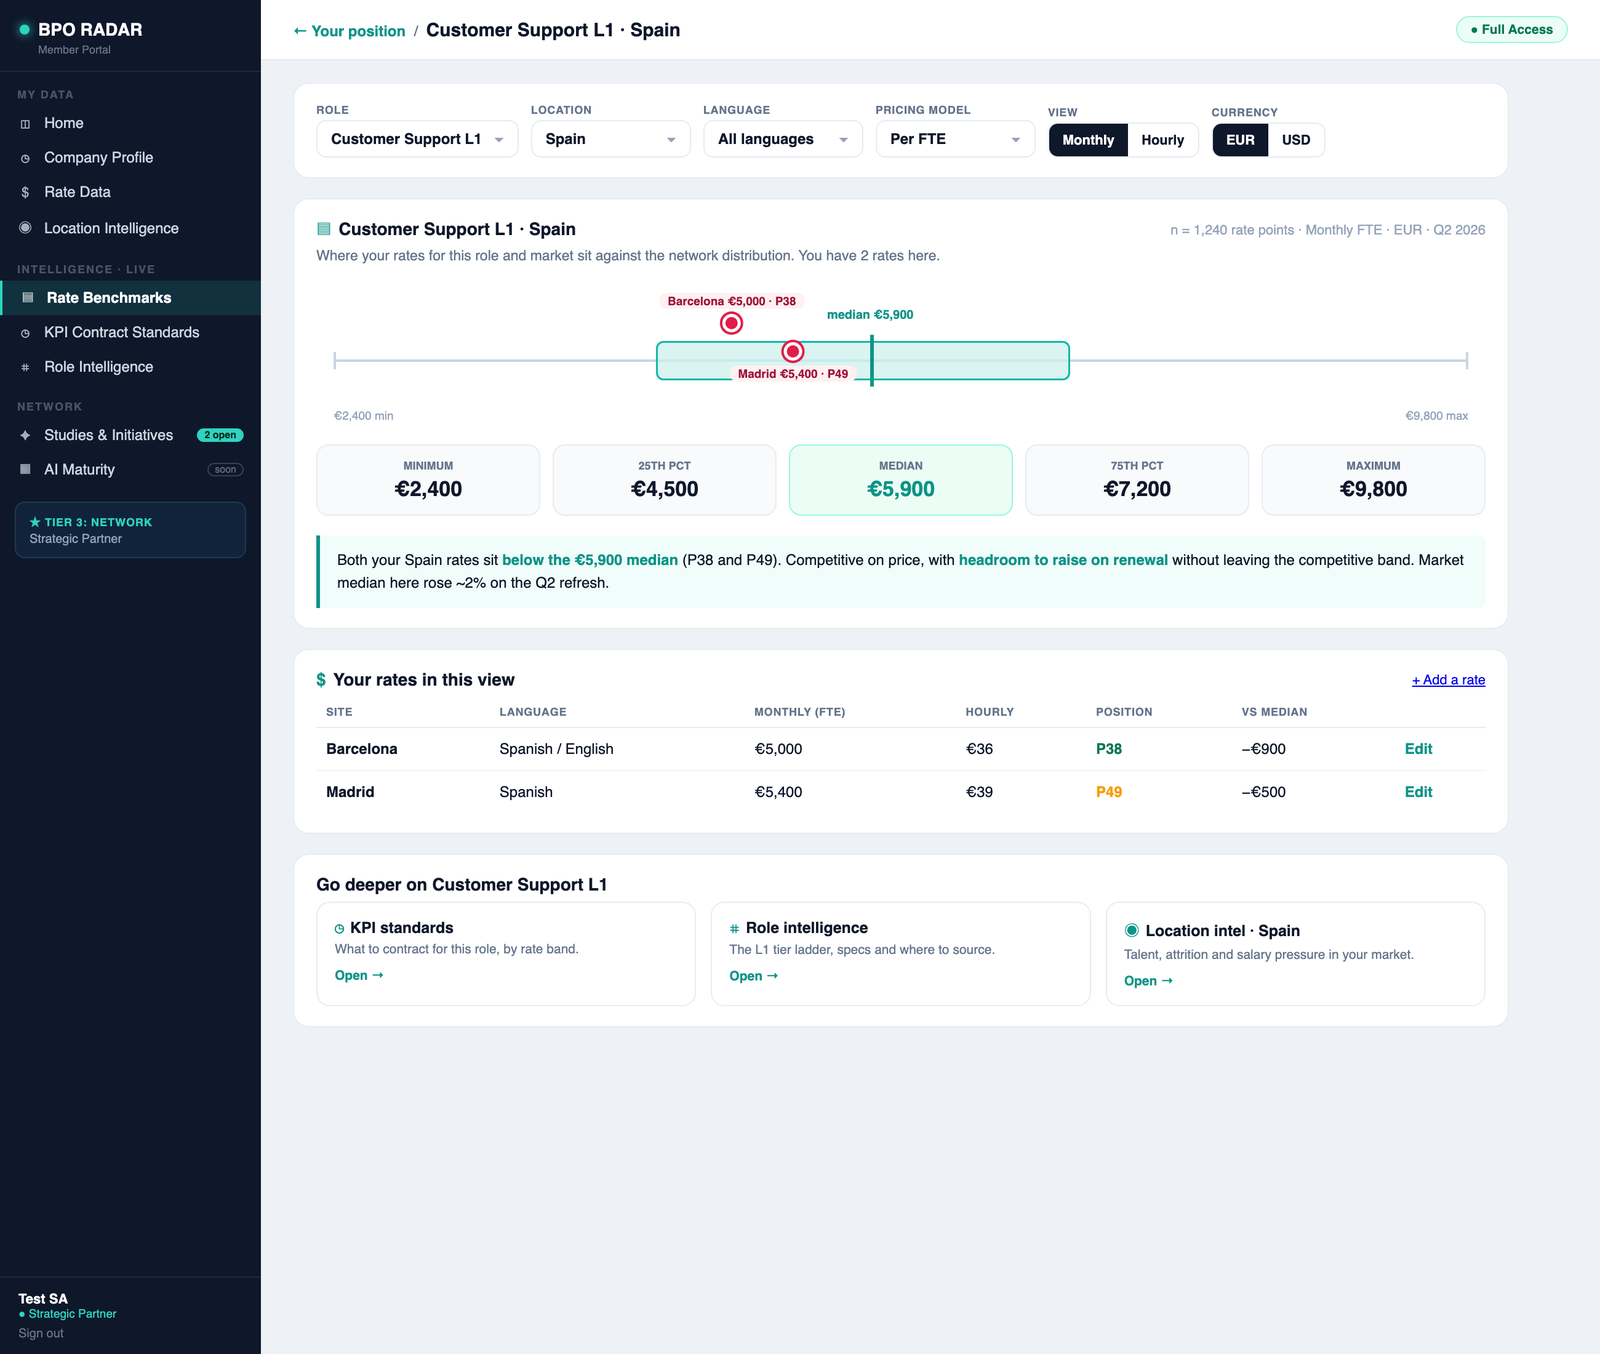Click the Tier 3 Network star icon
The width and height of the screenshot is (1600, 1354).
[35, 522]
